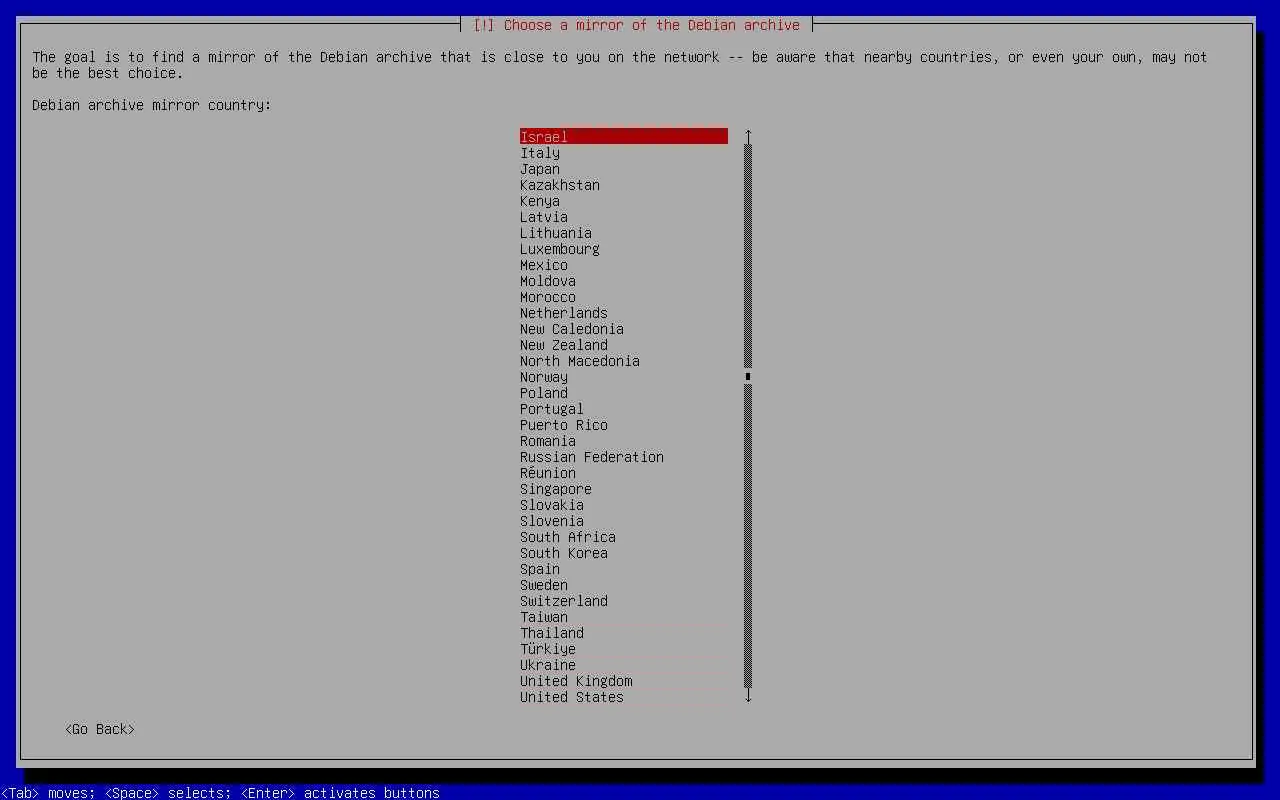
Task: Choose Moldova in the country list
Action: 624,280
